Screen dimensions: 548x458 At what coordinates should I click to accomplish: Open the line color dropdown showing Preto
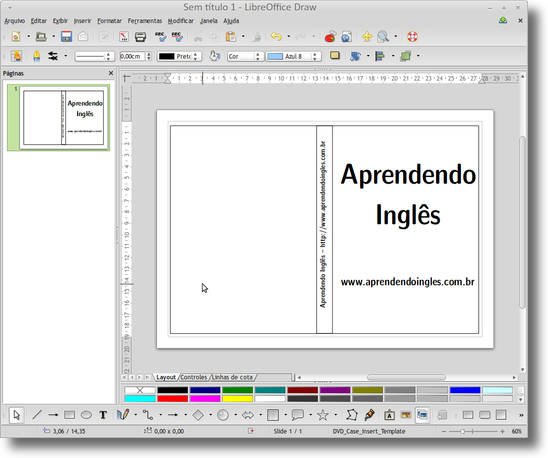tap(179, 56)
